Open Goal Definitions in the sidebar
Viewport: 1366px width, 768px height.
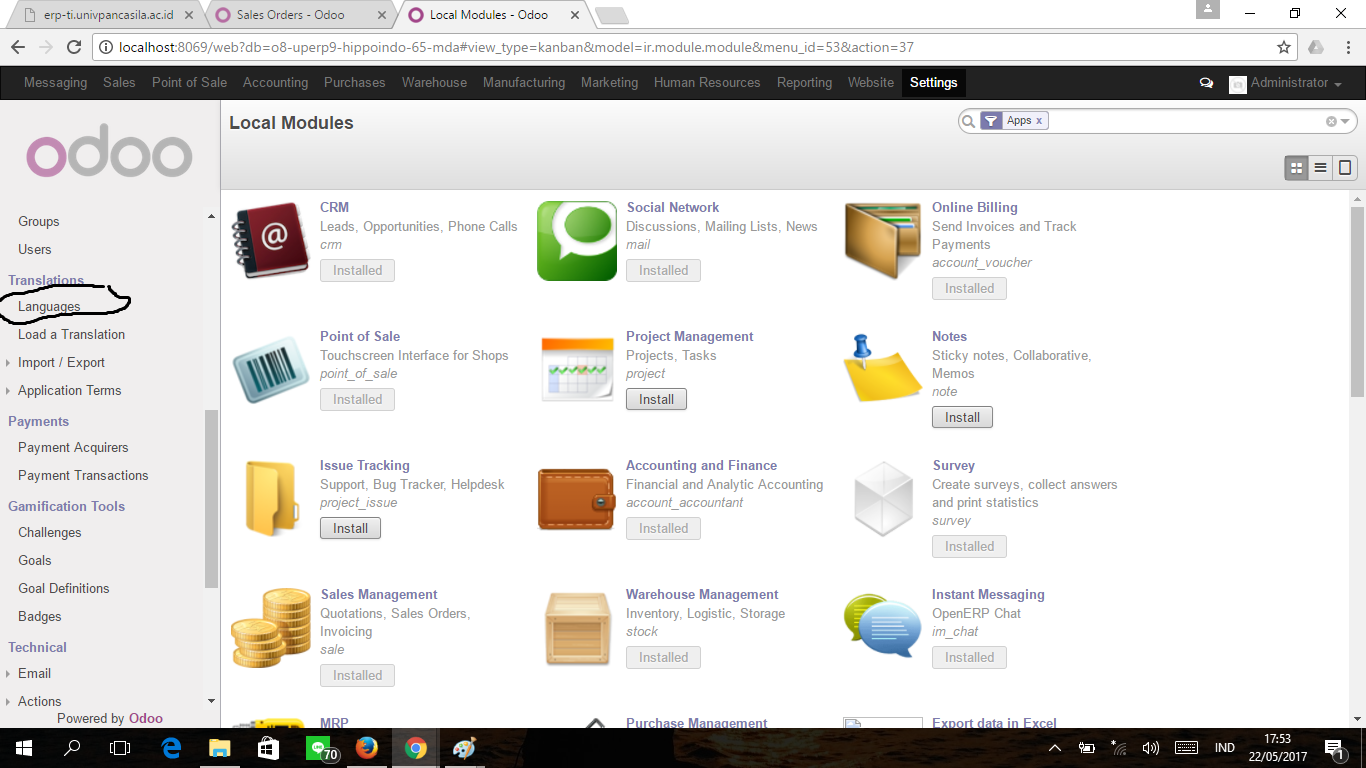click(64, 588)
